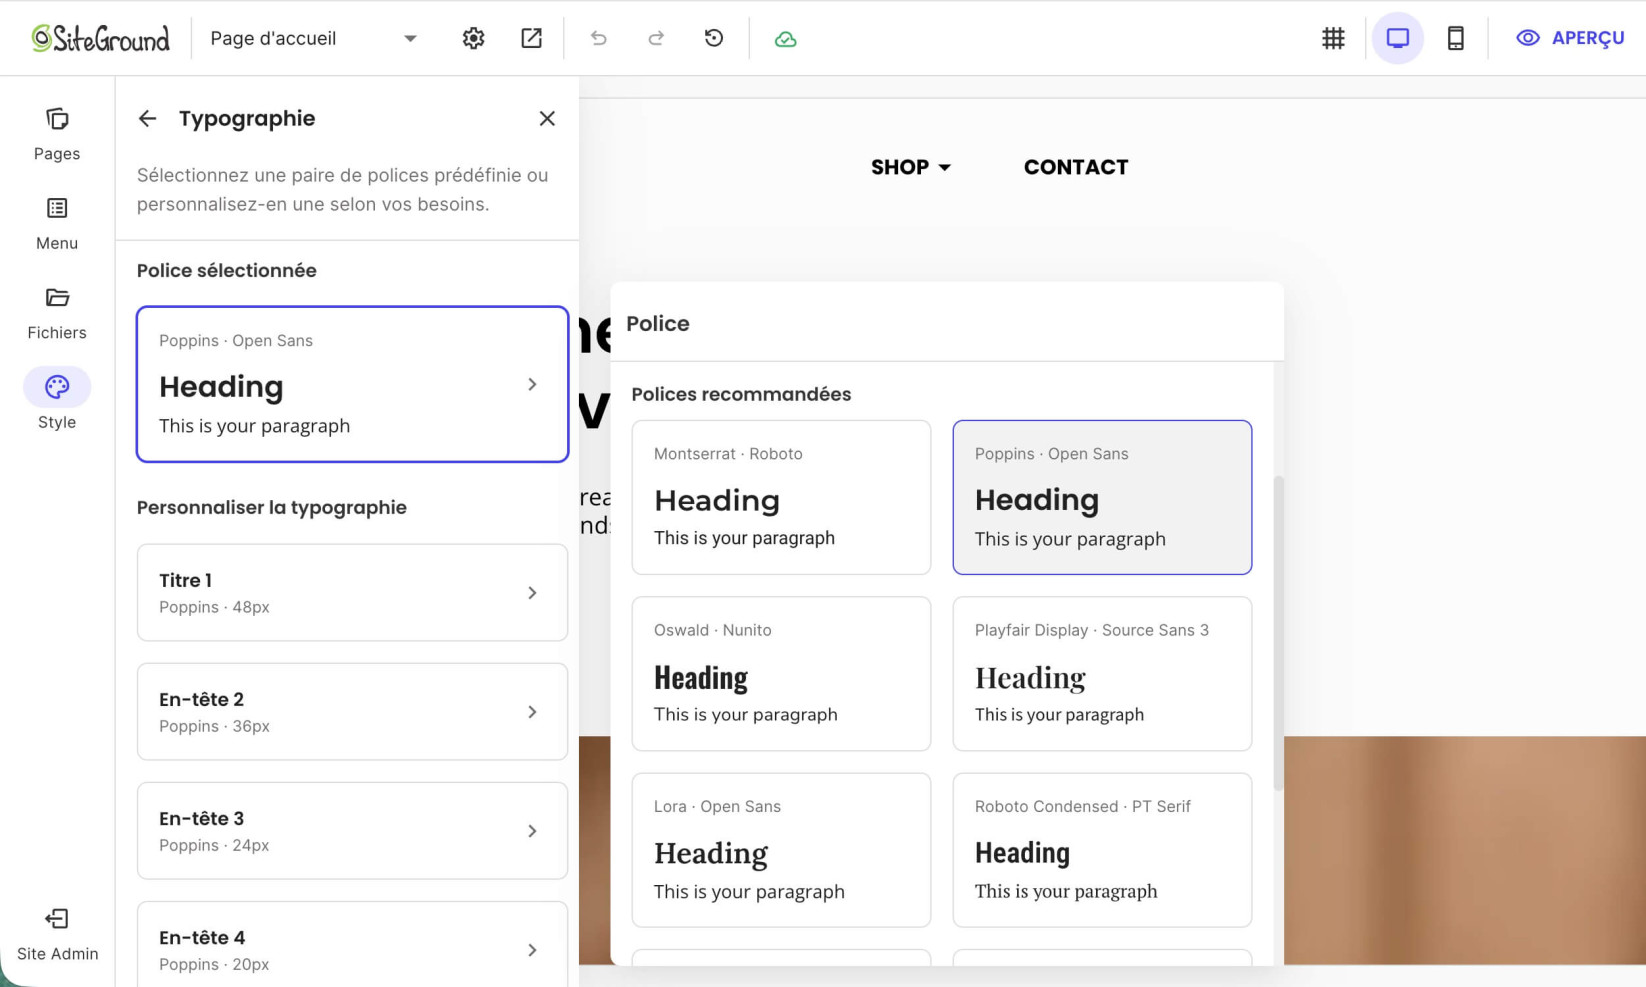Image resolution: width=1646 pixels, height=987 pixels.
Task: Expand the Titre 1 typography settings
Action: tap(352, 593)
